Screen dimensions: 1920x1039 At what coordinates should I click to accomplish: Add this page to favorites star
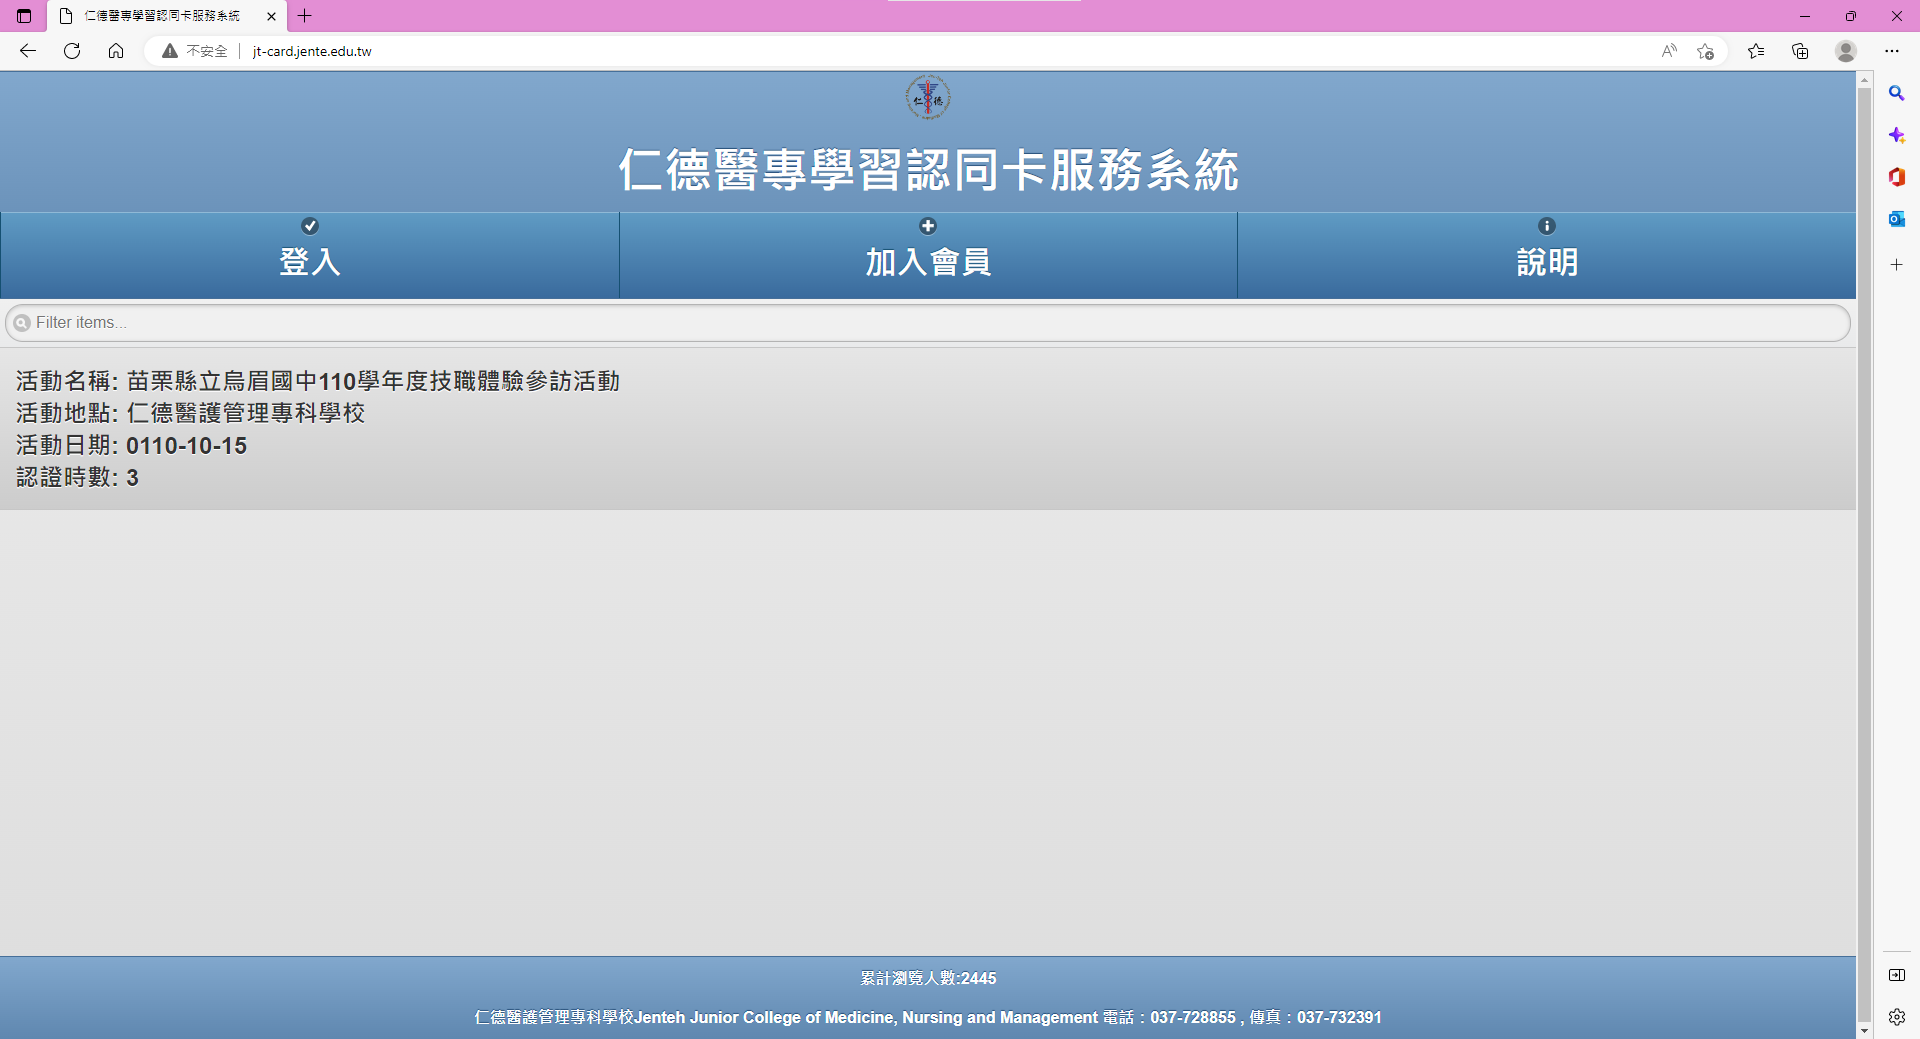[x=1706, y=51]
